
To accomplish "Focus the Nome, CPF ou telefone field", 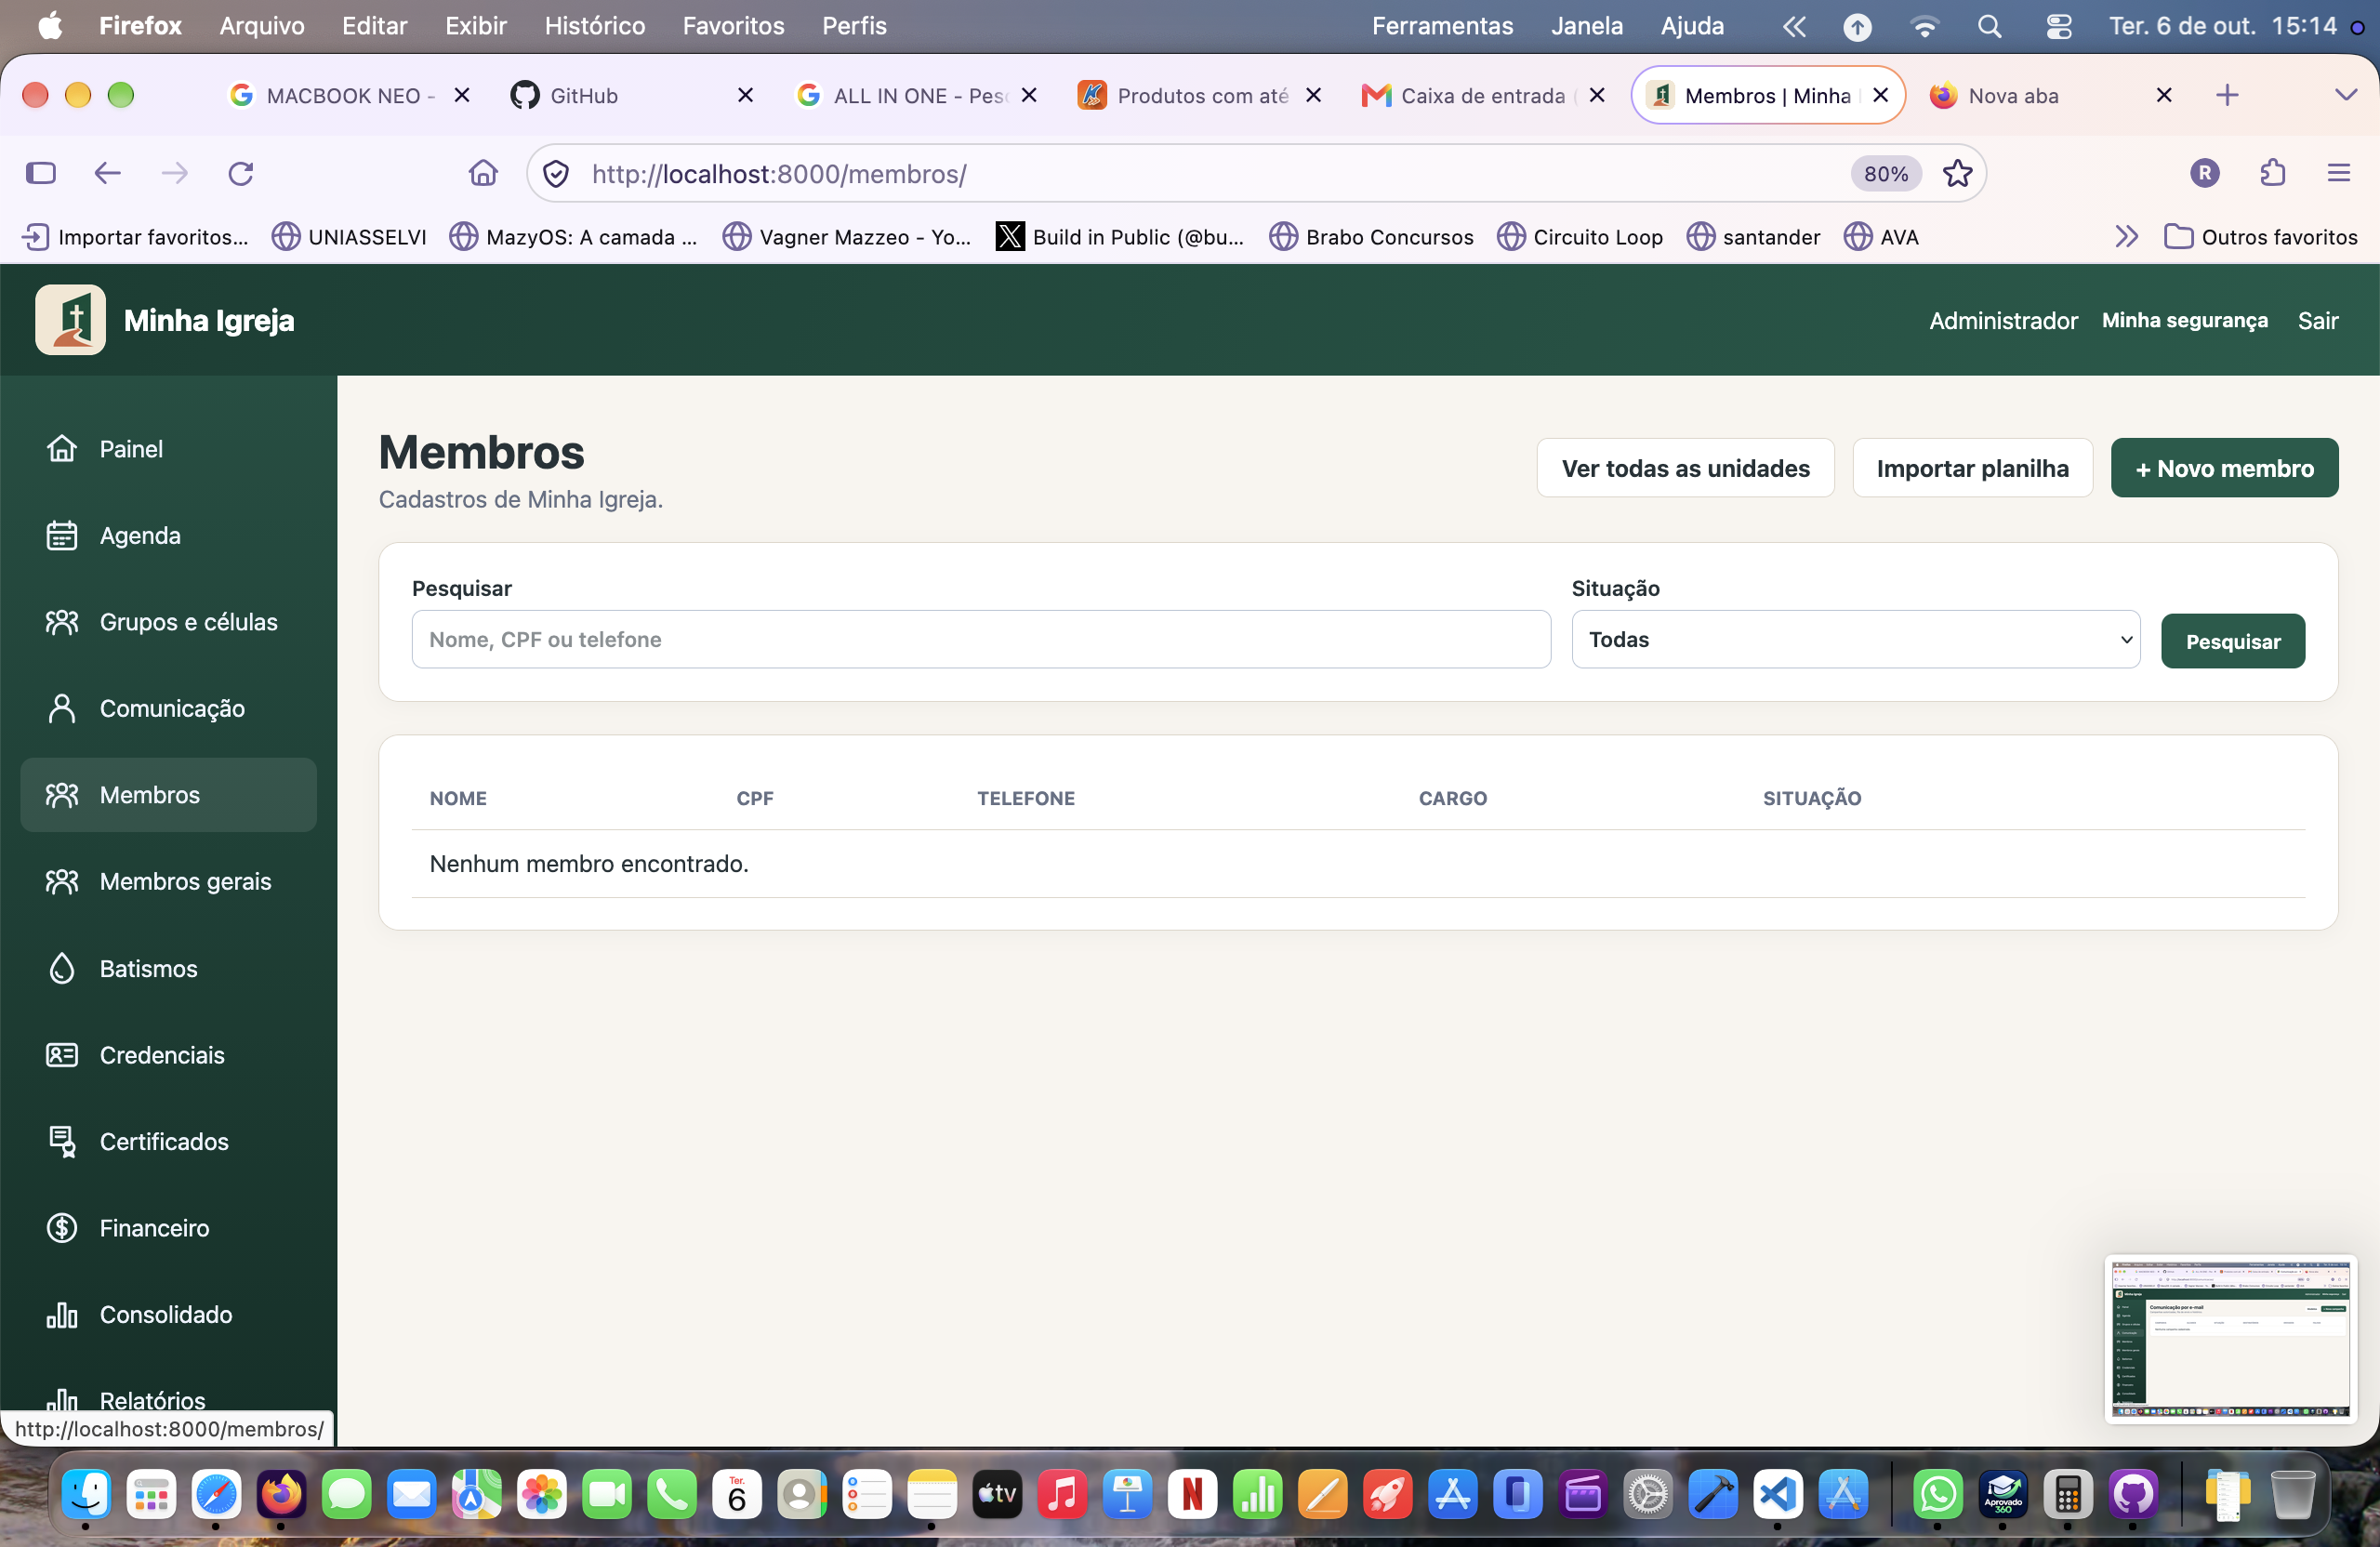I will coord(981,639).
